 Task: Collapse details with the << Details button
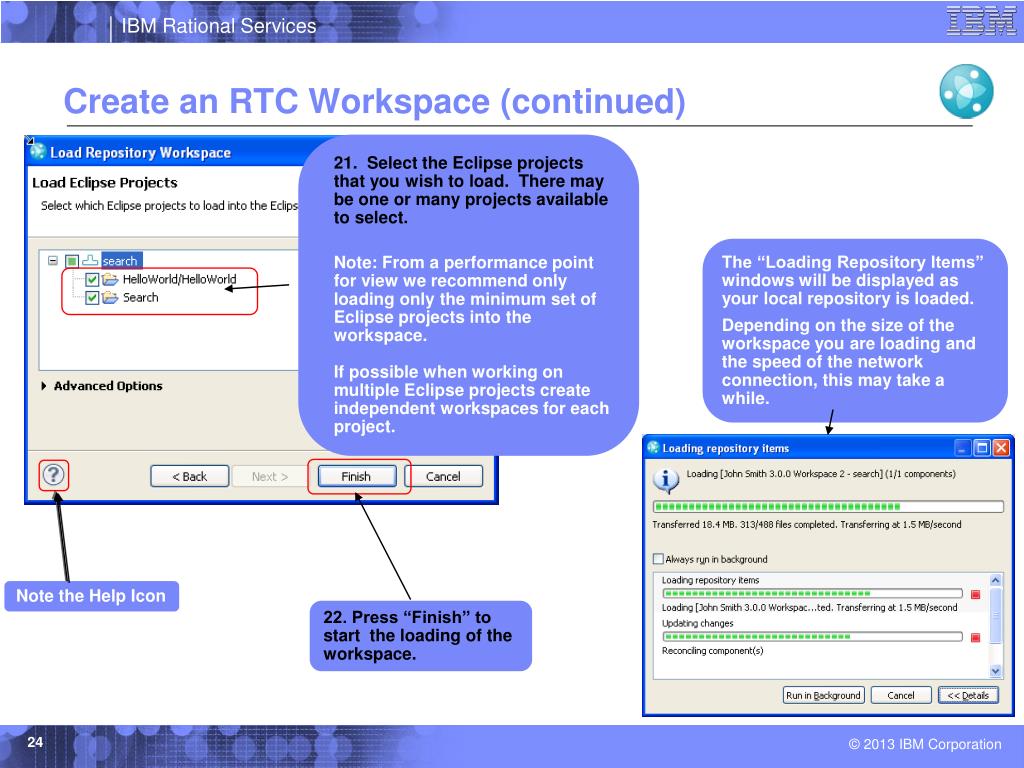968,696
